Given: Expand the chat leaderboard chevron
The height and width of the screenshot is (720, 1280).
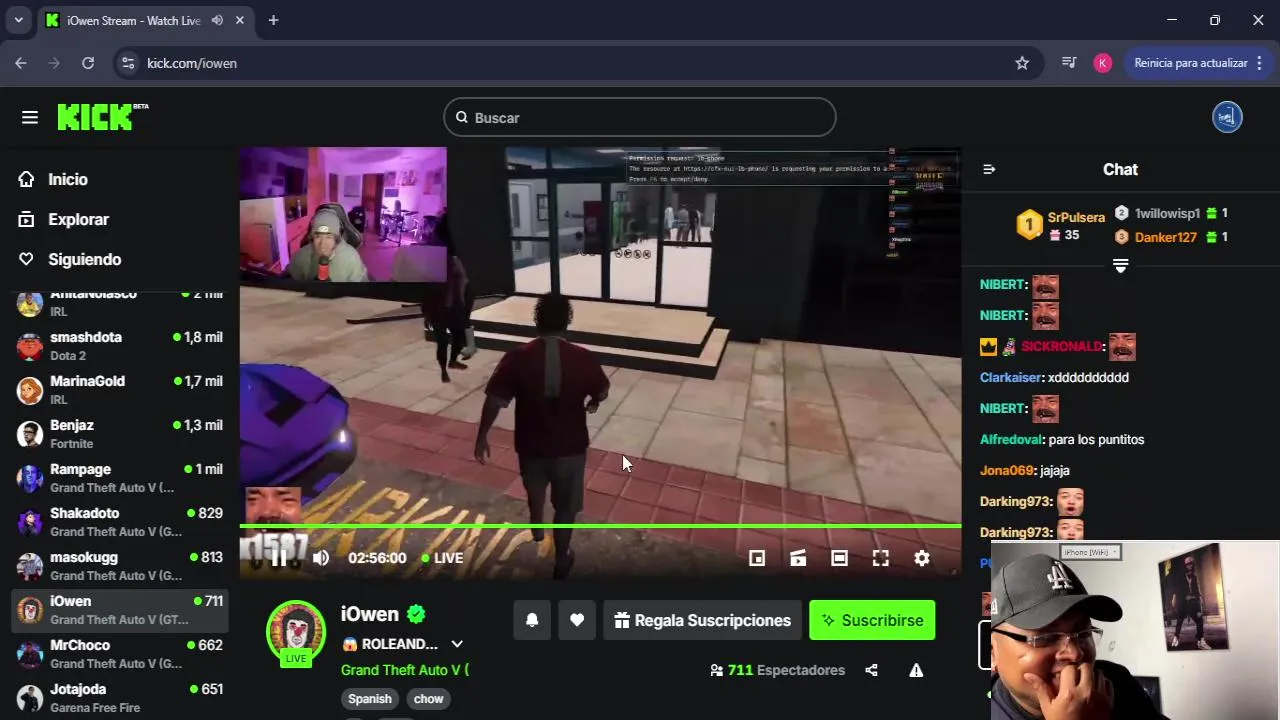Looking at the screenshot, I should pyautogui.click(x=1120, y=266).
